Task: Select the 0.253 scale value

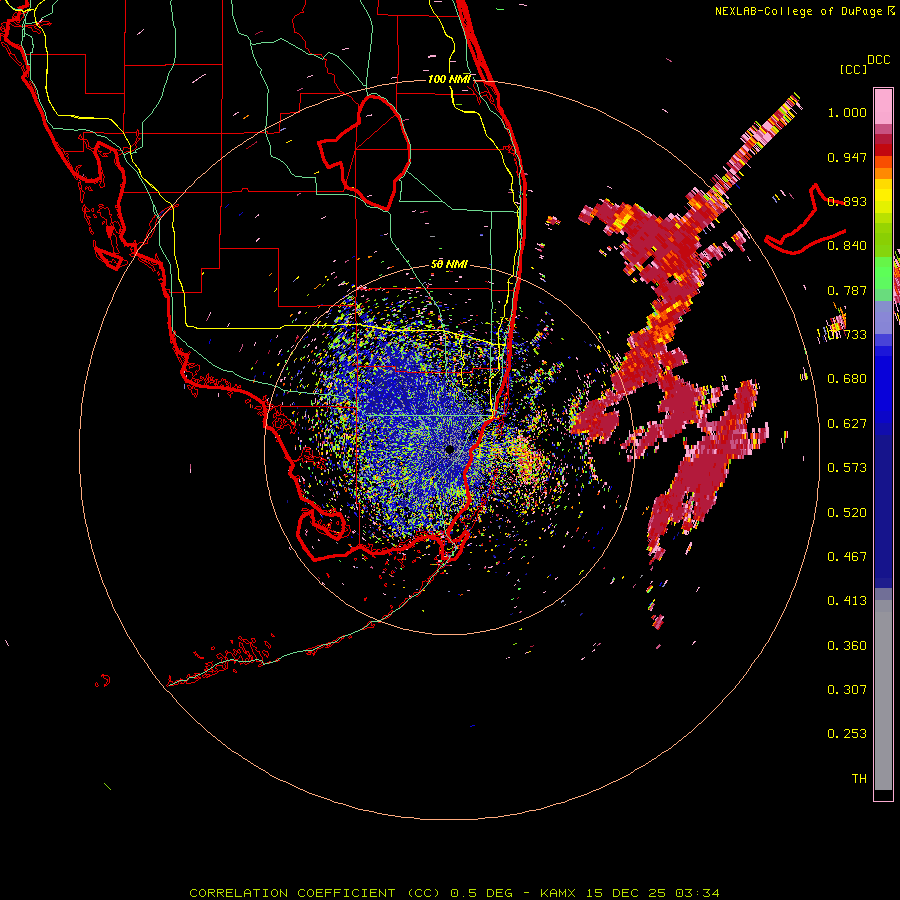Action: click(847, 734)
